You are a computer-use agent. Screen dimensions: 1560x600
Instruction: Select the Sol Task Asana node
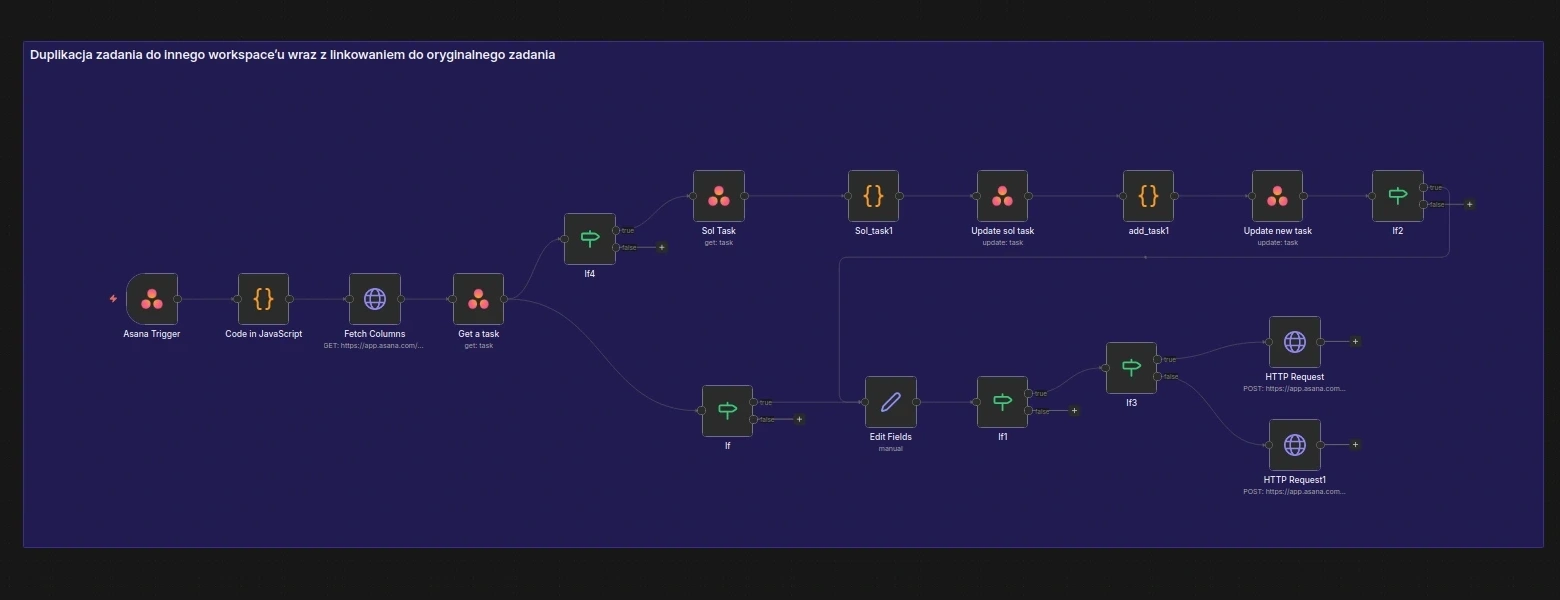[x=719, y=195]
